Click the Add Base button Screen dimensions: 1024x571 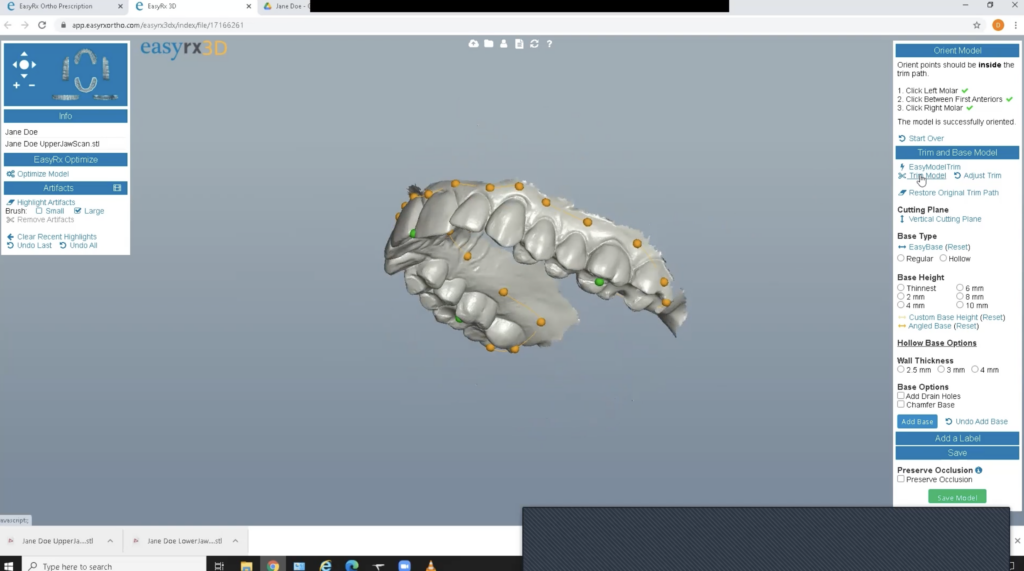tap(916, 422)
